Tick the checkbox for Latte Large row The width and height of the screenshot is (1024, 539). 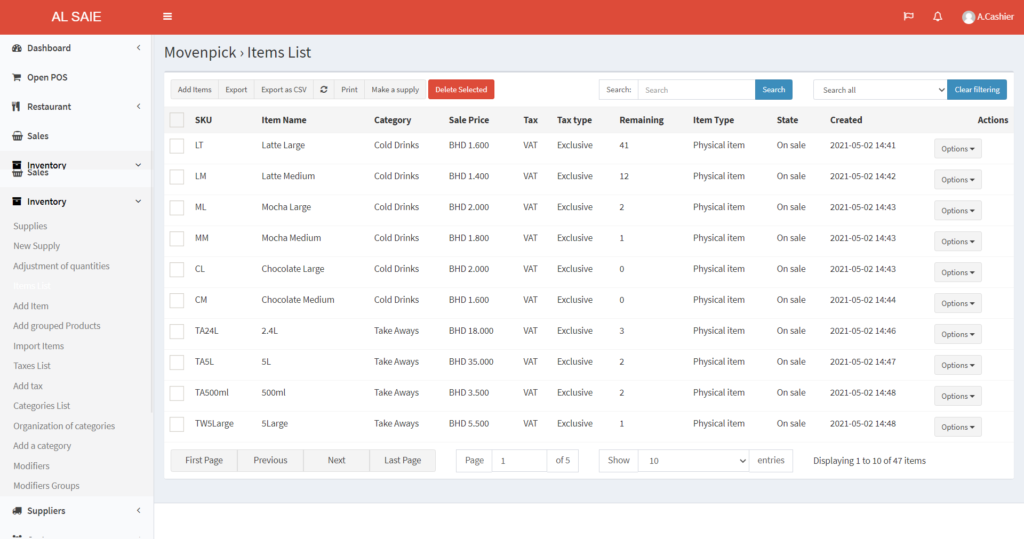[x=177, y=146]
